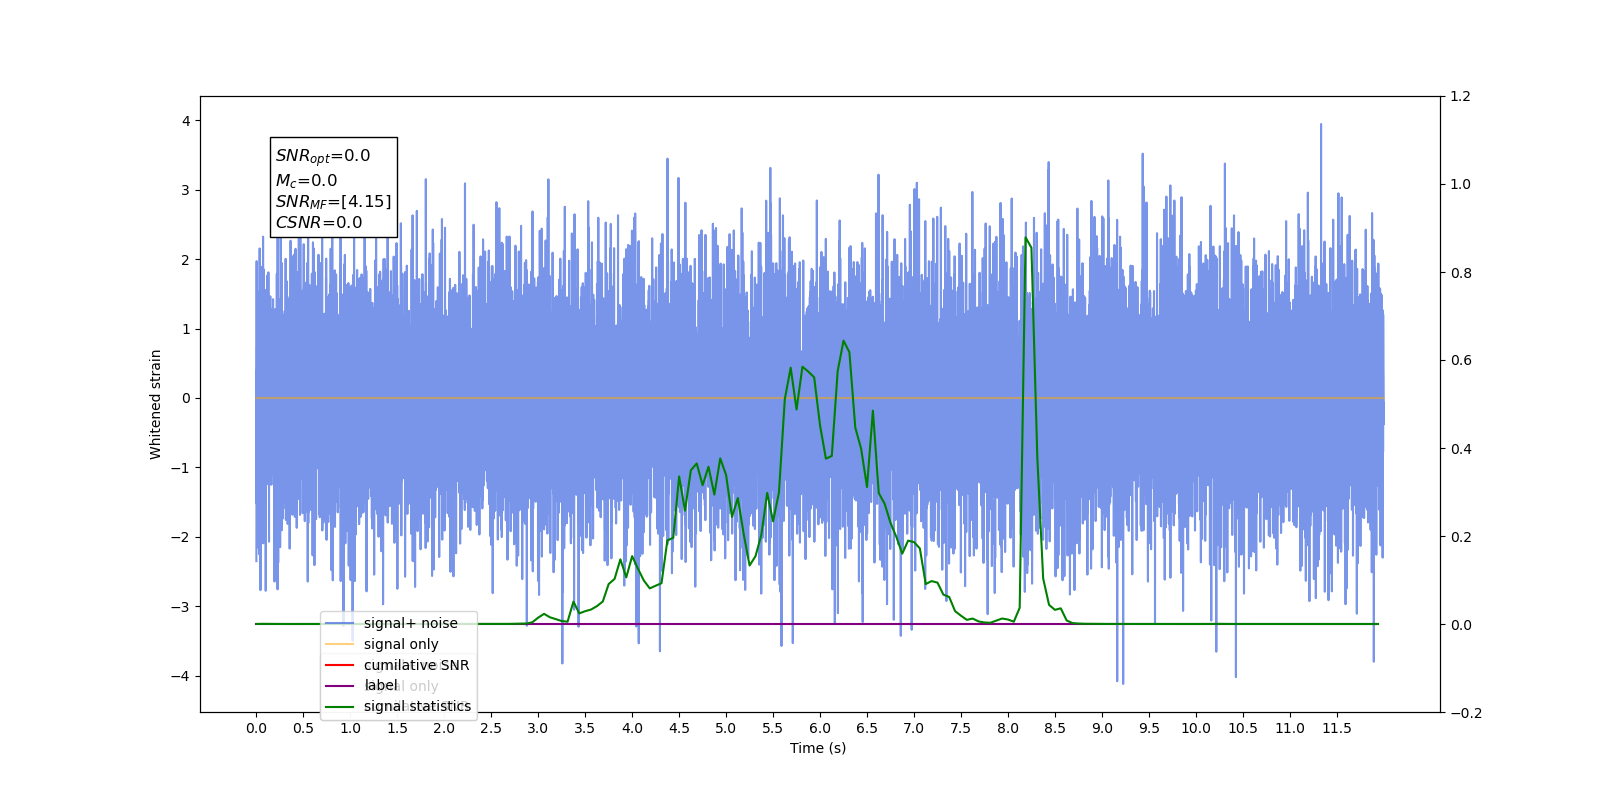
Task: Click the 0.0 tick label on time axis
Action: point(256,728)
